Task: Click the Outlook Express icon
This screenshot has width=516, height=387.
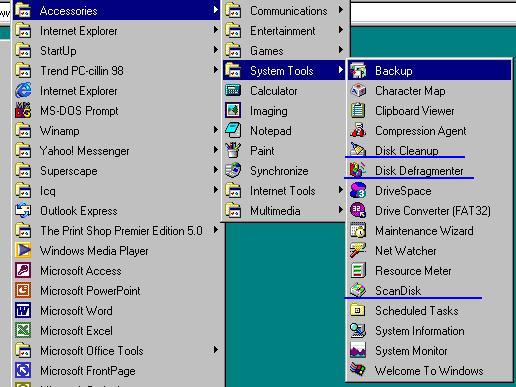Action: click(x=23, y=211)
